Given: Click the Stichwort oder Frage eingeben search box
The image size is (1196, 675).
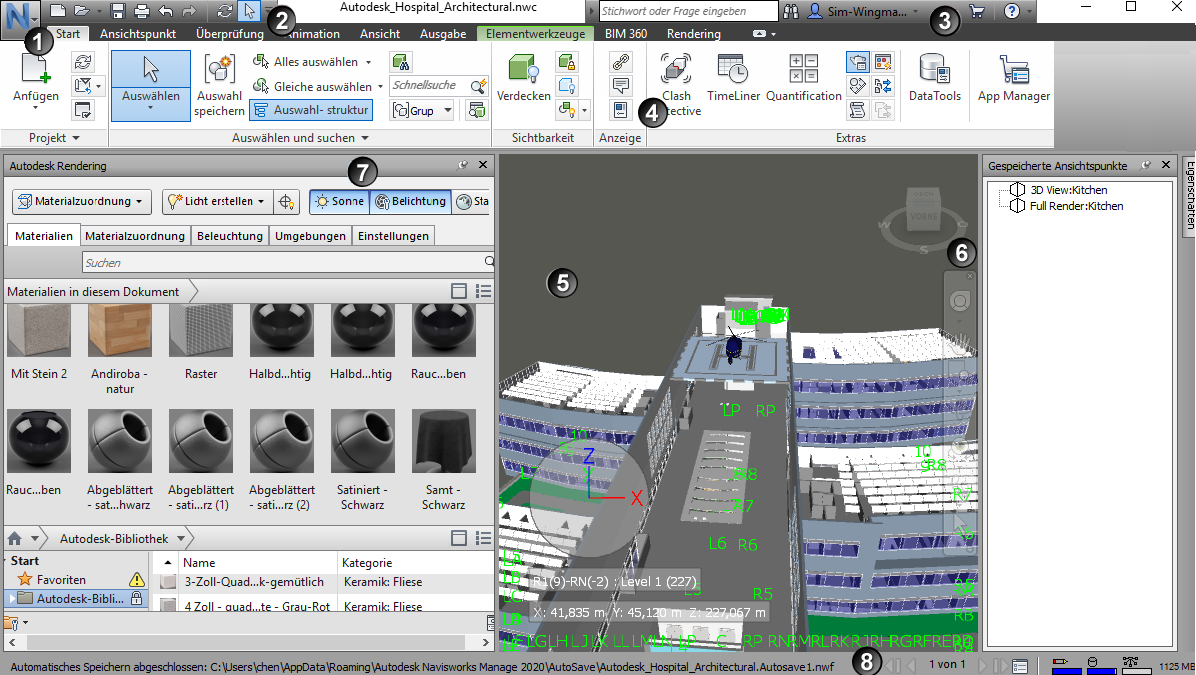Looking at the screenshot, I should pyautogui.click(x=688, y=11).
